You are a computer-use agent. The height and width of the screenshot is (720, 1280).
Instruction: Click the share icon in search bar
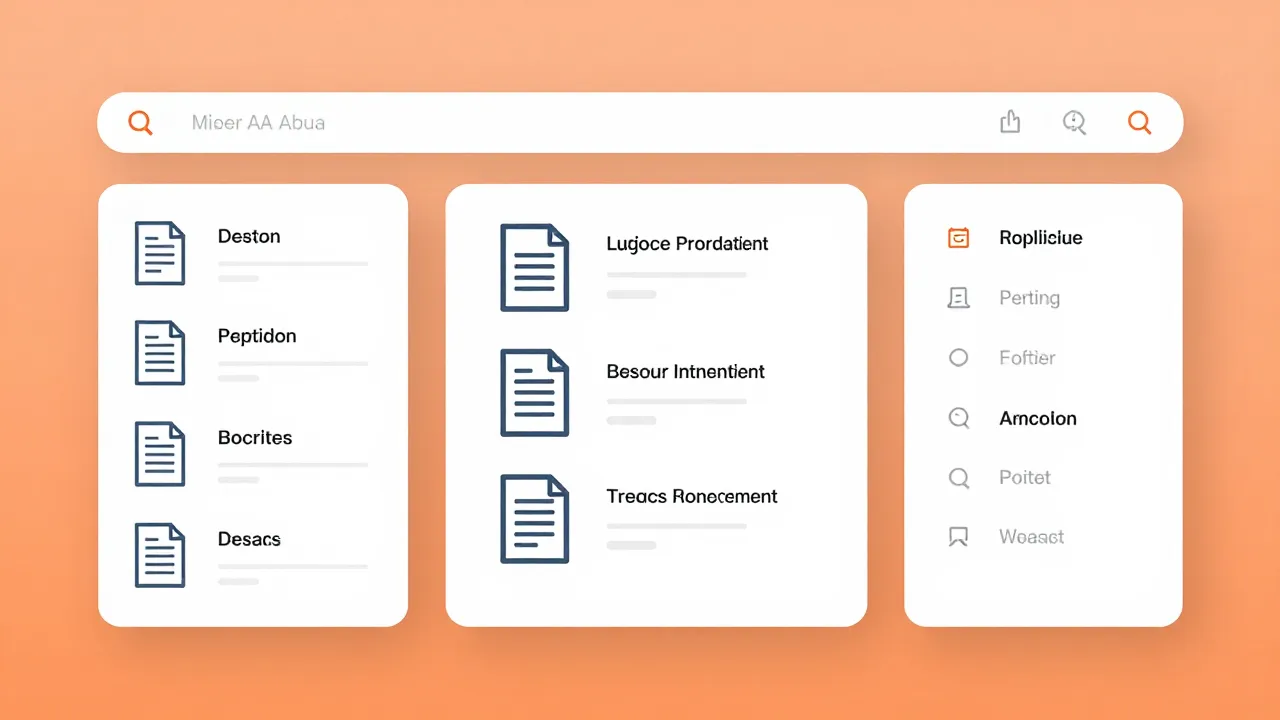coord(1010,122)
